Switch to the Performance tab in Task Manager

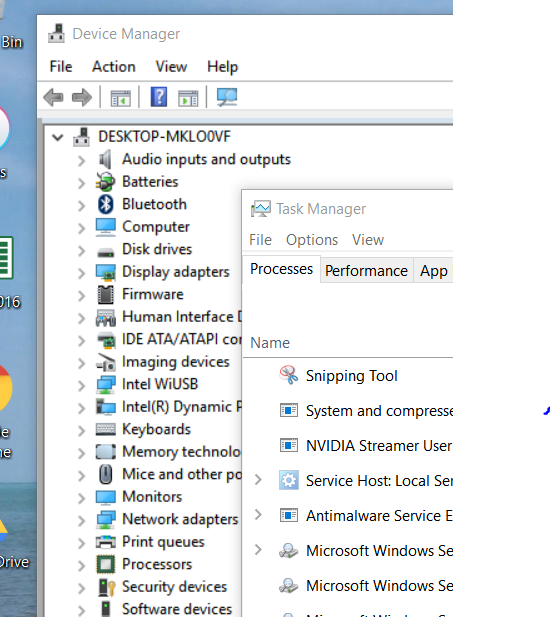tap(366, 271)
